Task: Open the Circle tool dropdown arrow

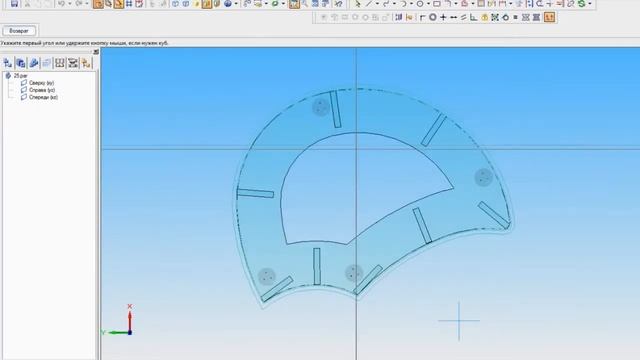Action: click(x=428, y=4)
